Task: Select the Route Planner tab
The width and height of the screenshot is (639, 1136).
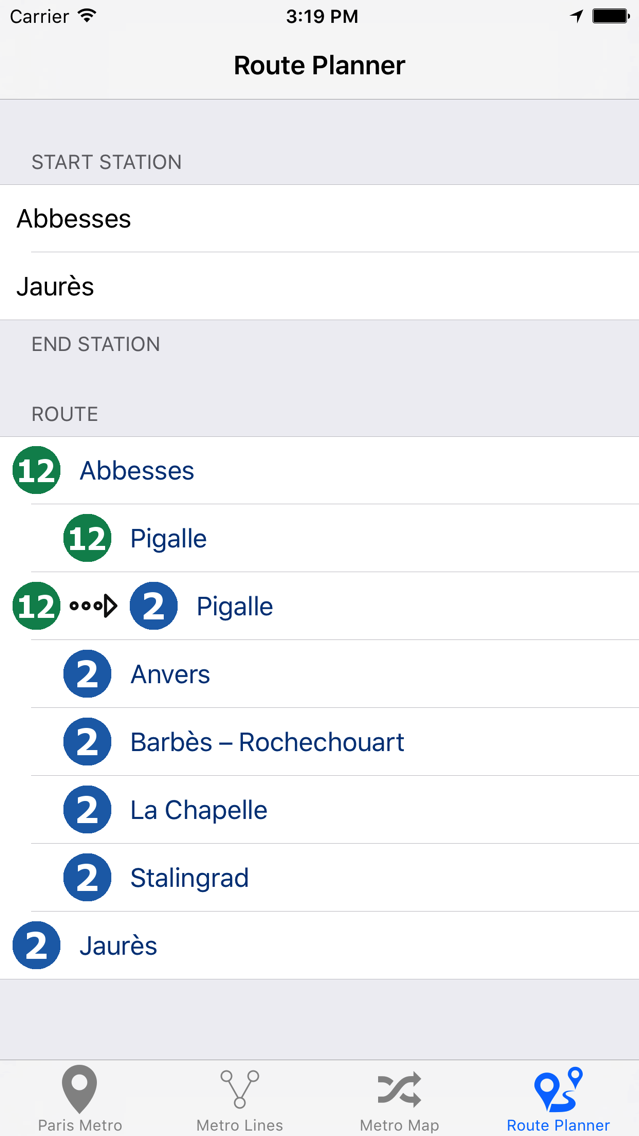Action: [x=558, y=1098]
